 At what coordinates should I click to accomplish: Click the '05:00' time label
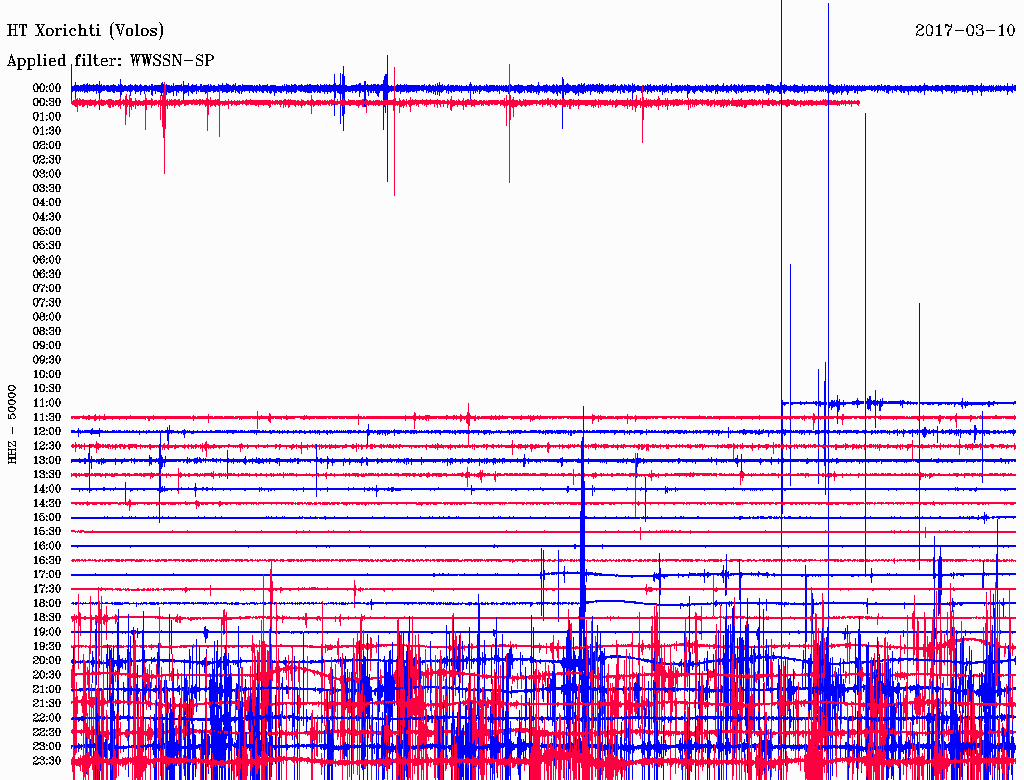coord(47,231)
